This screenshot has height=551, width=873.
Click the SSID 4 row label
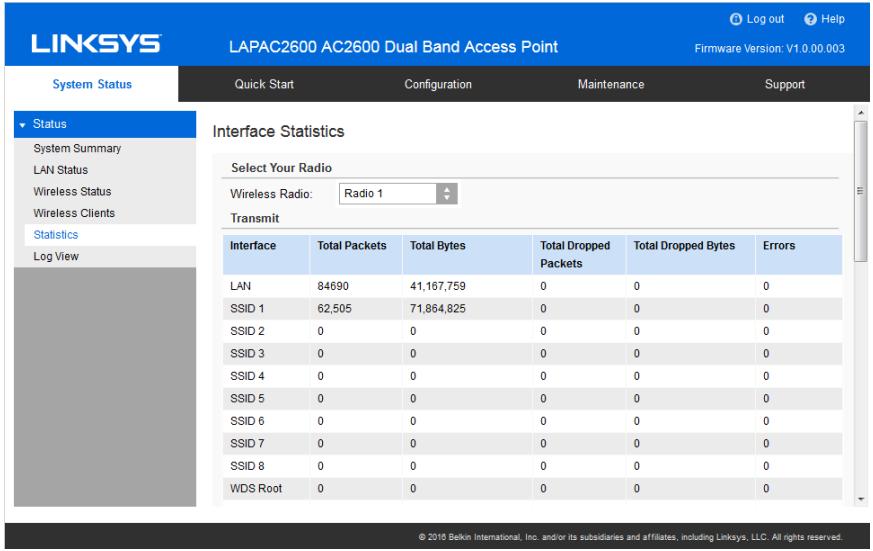pyautogui.click(x=247, y=376)
